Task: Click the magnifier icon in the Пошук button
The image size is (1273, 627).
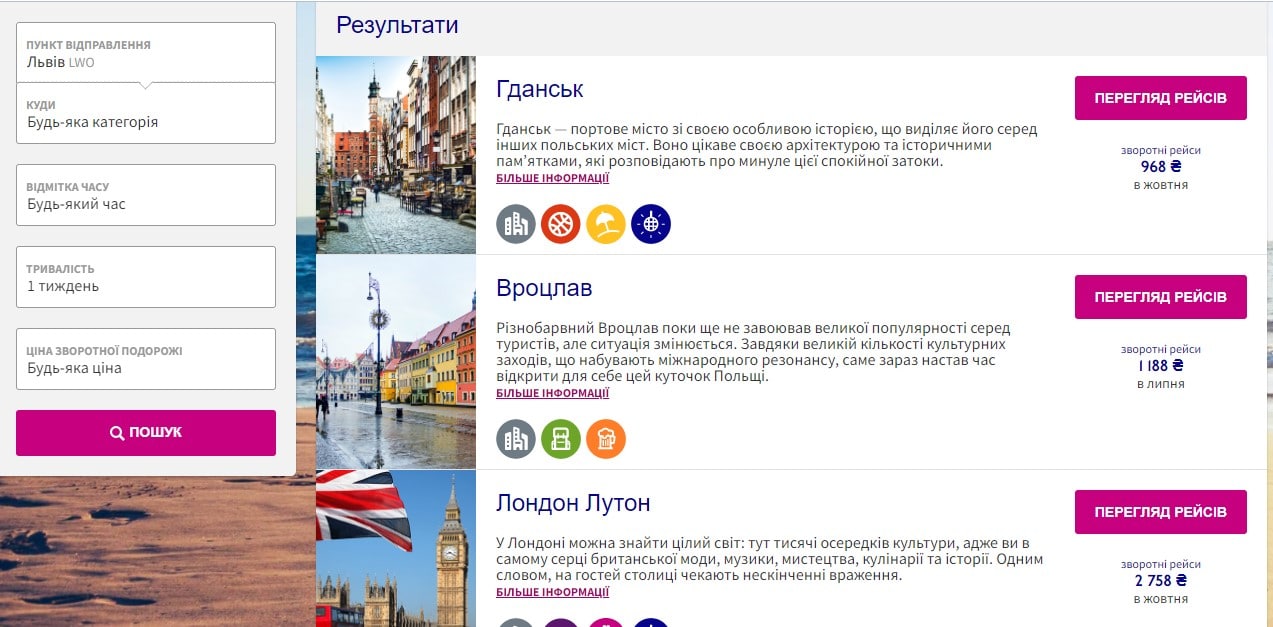Action: 117,433
